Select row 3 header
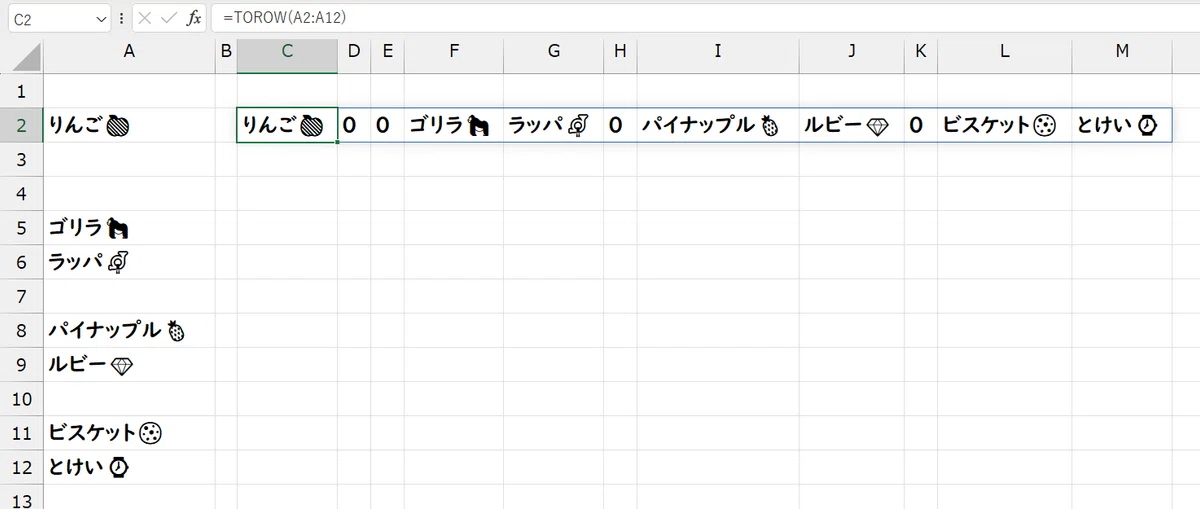 tap(22, 159)
